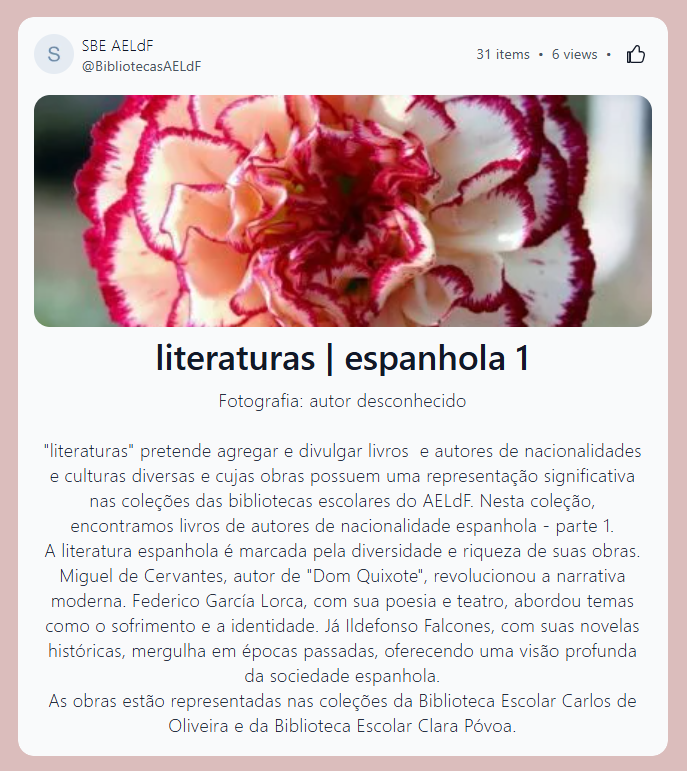Open the SBE AELdF profile avatar
687x771 pixels.
click(x=54, y=54)
